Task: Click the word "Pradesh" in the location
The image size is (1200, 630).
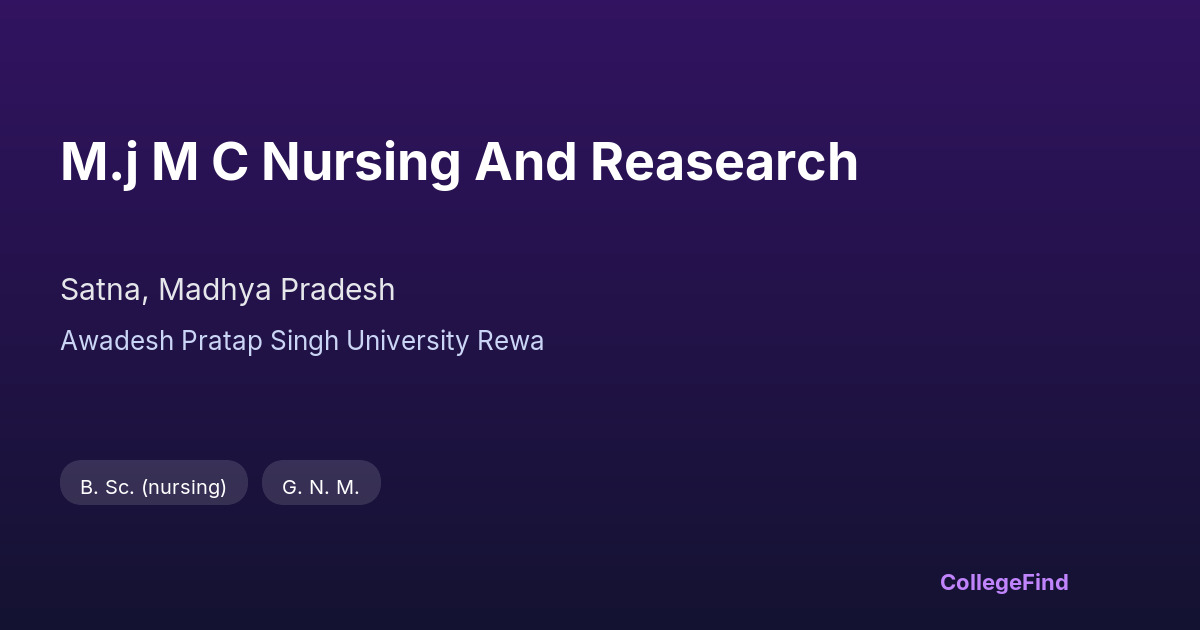Action: click(337, 290)
